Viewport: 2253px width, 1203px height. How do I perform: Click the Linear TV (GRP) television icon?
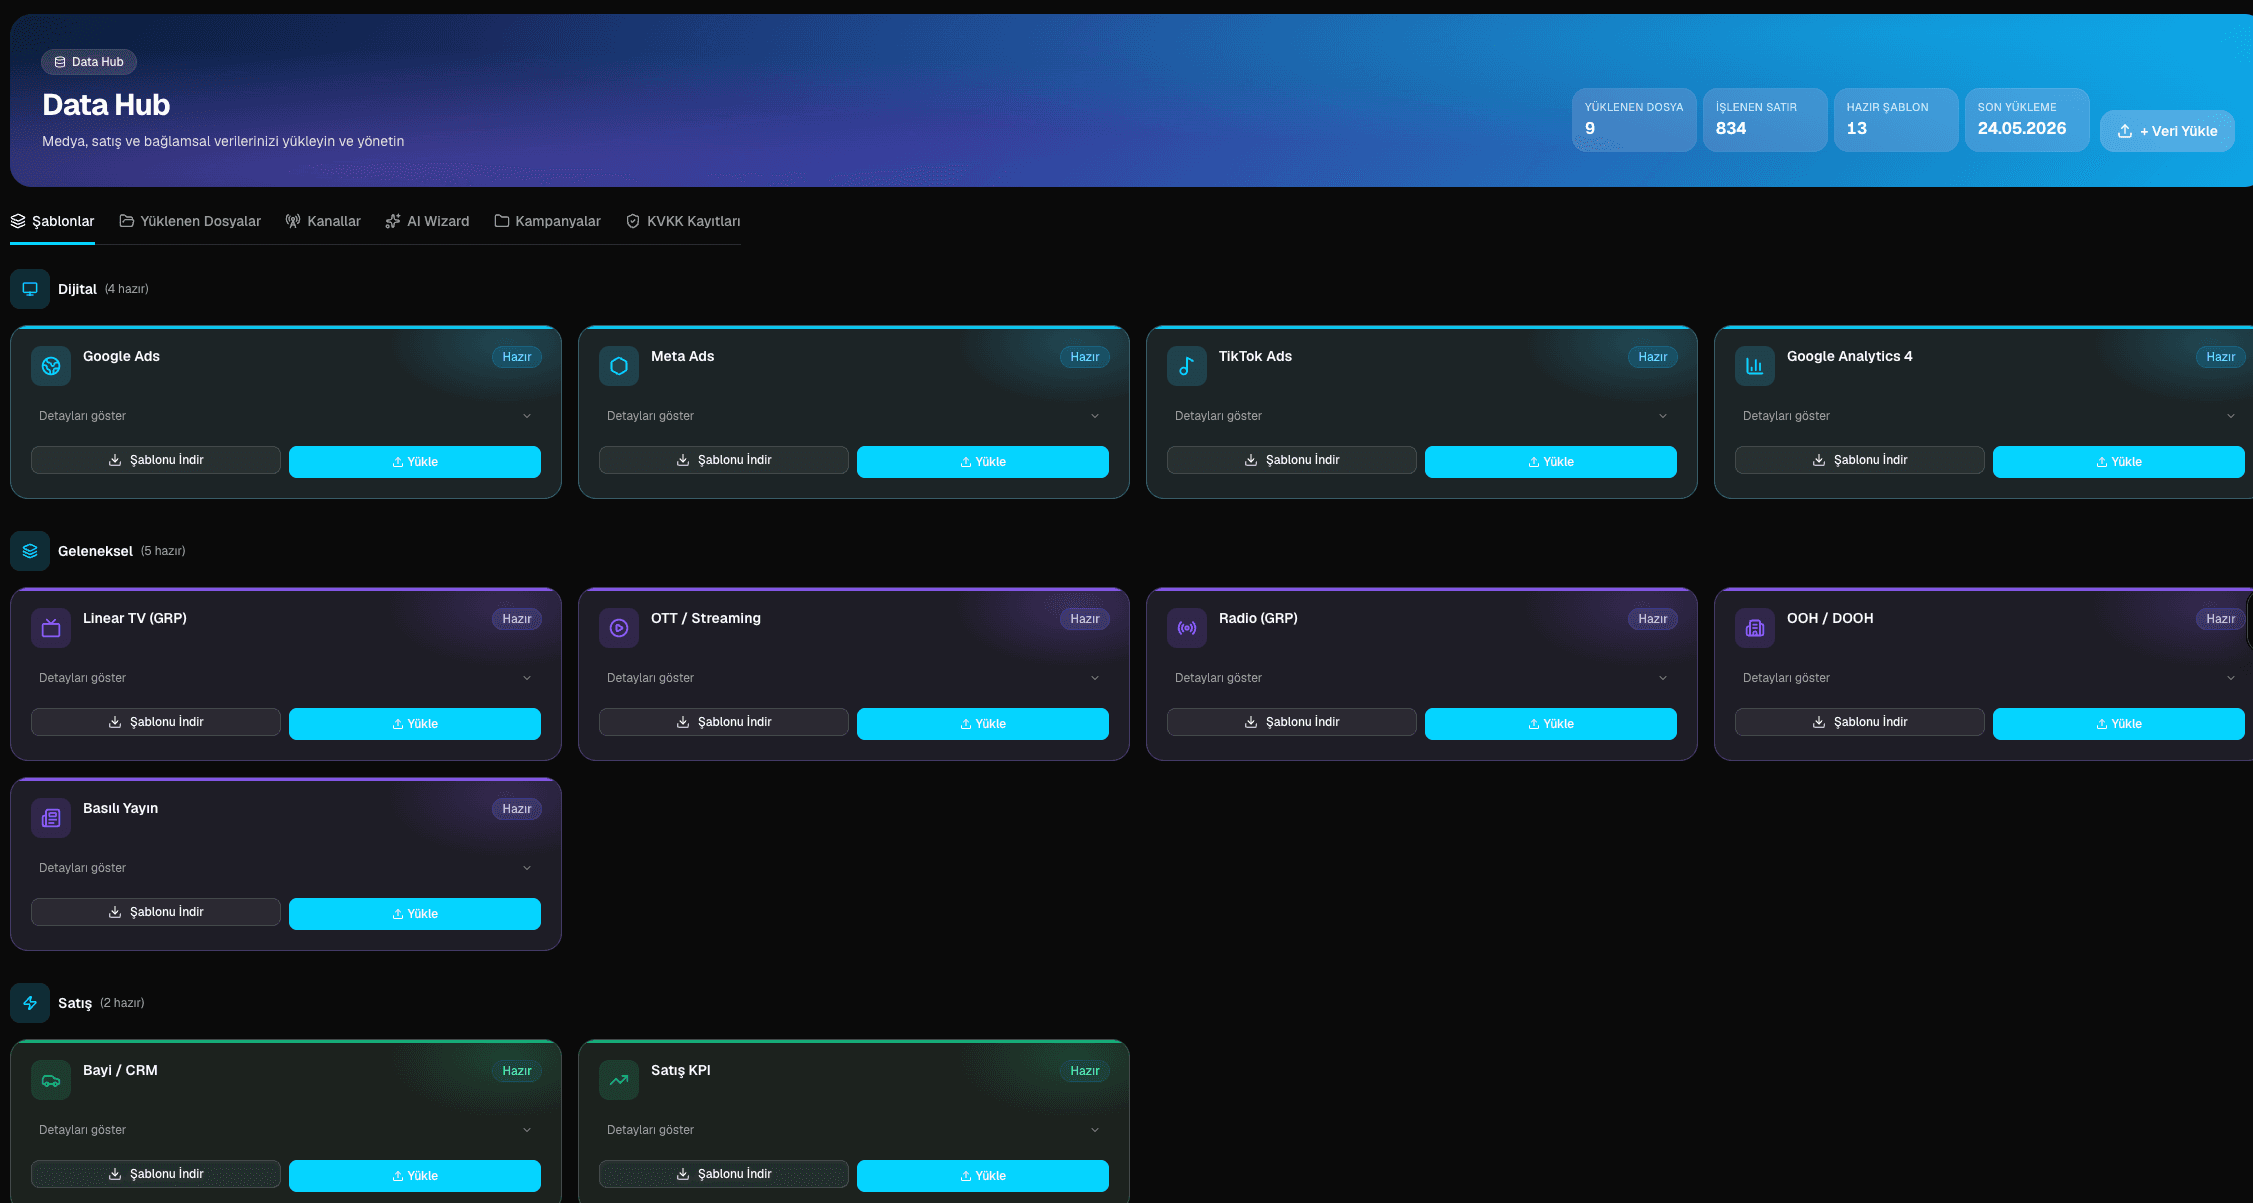click(51, 628)
